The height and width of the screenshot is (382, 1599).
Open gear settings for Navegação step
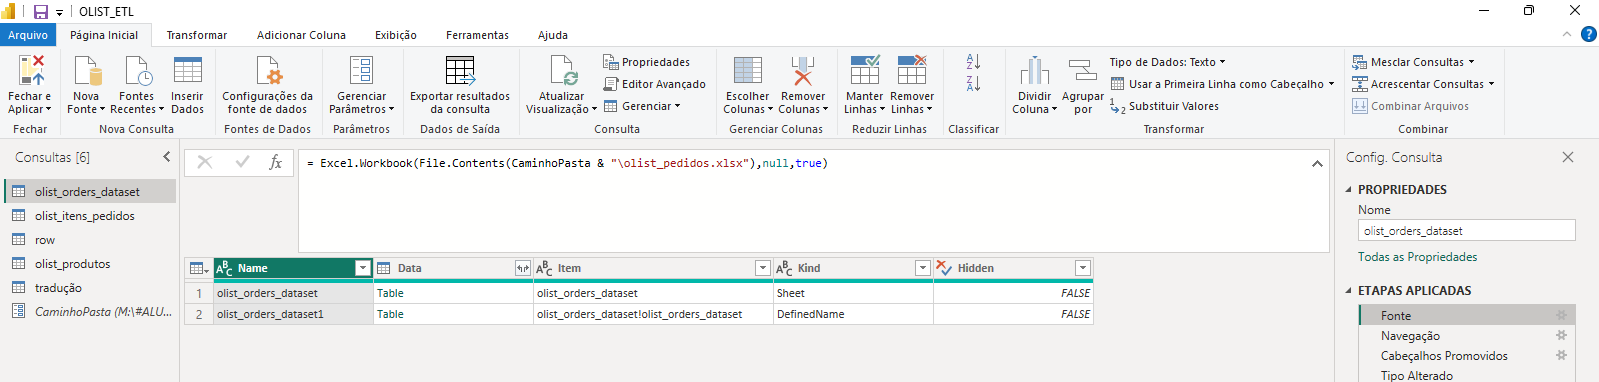coord(1561,335)
